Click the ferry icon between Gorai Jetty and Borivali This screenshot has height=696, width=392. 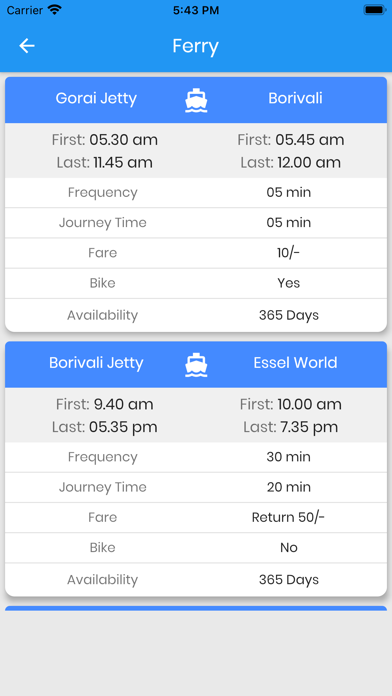pos(196,100)
